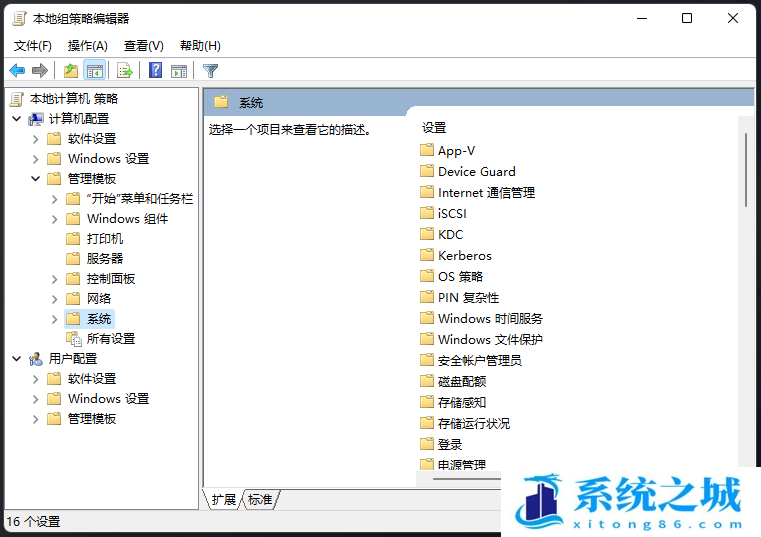Select the KDC folder icon
This screenshot has height=537, width=761.
point(427,234)
